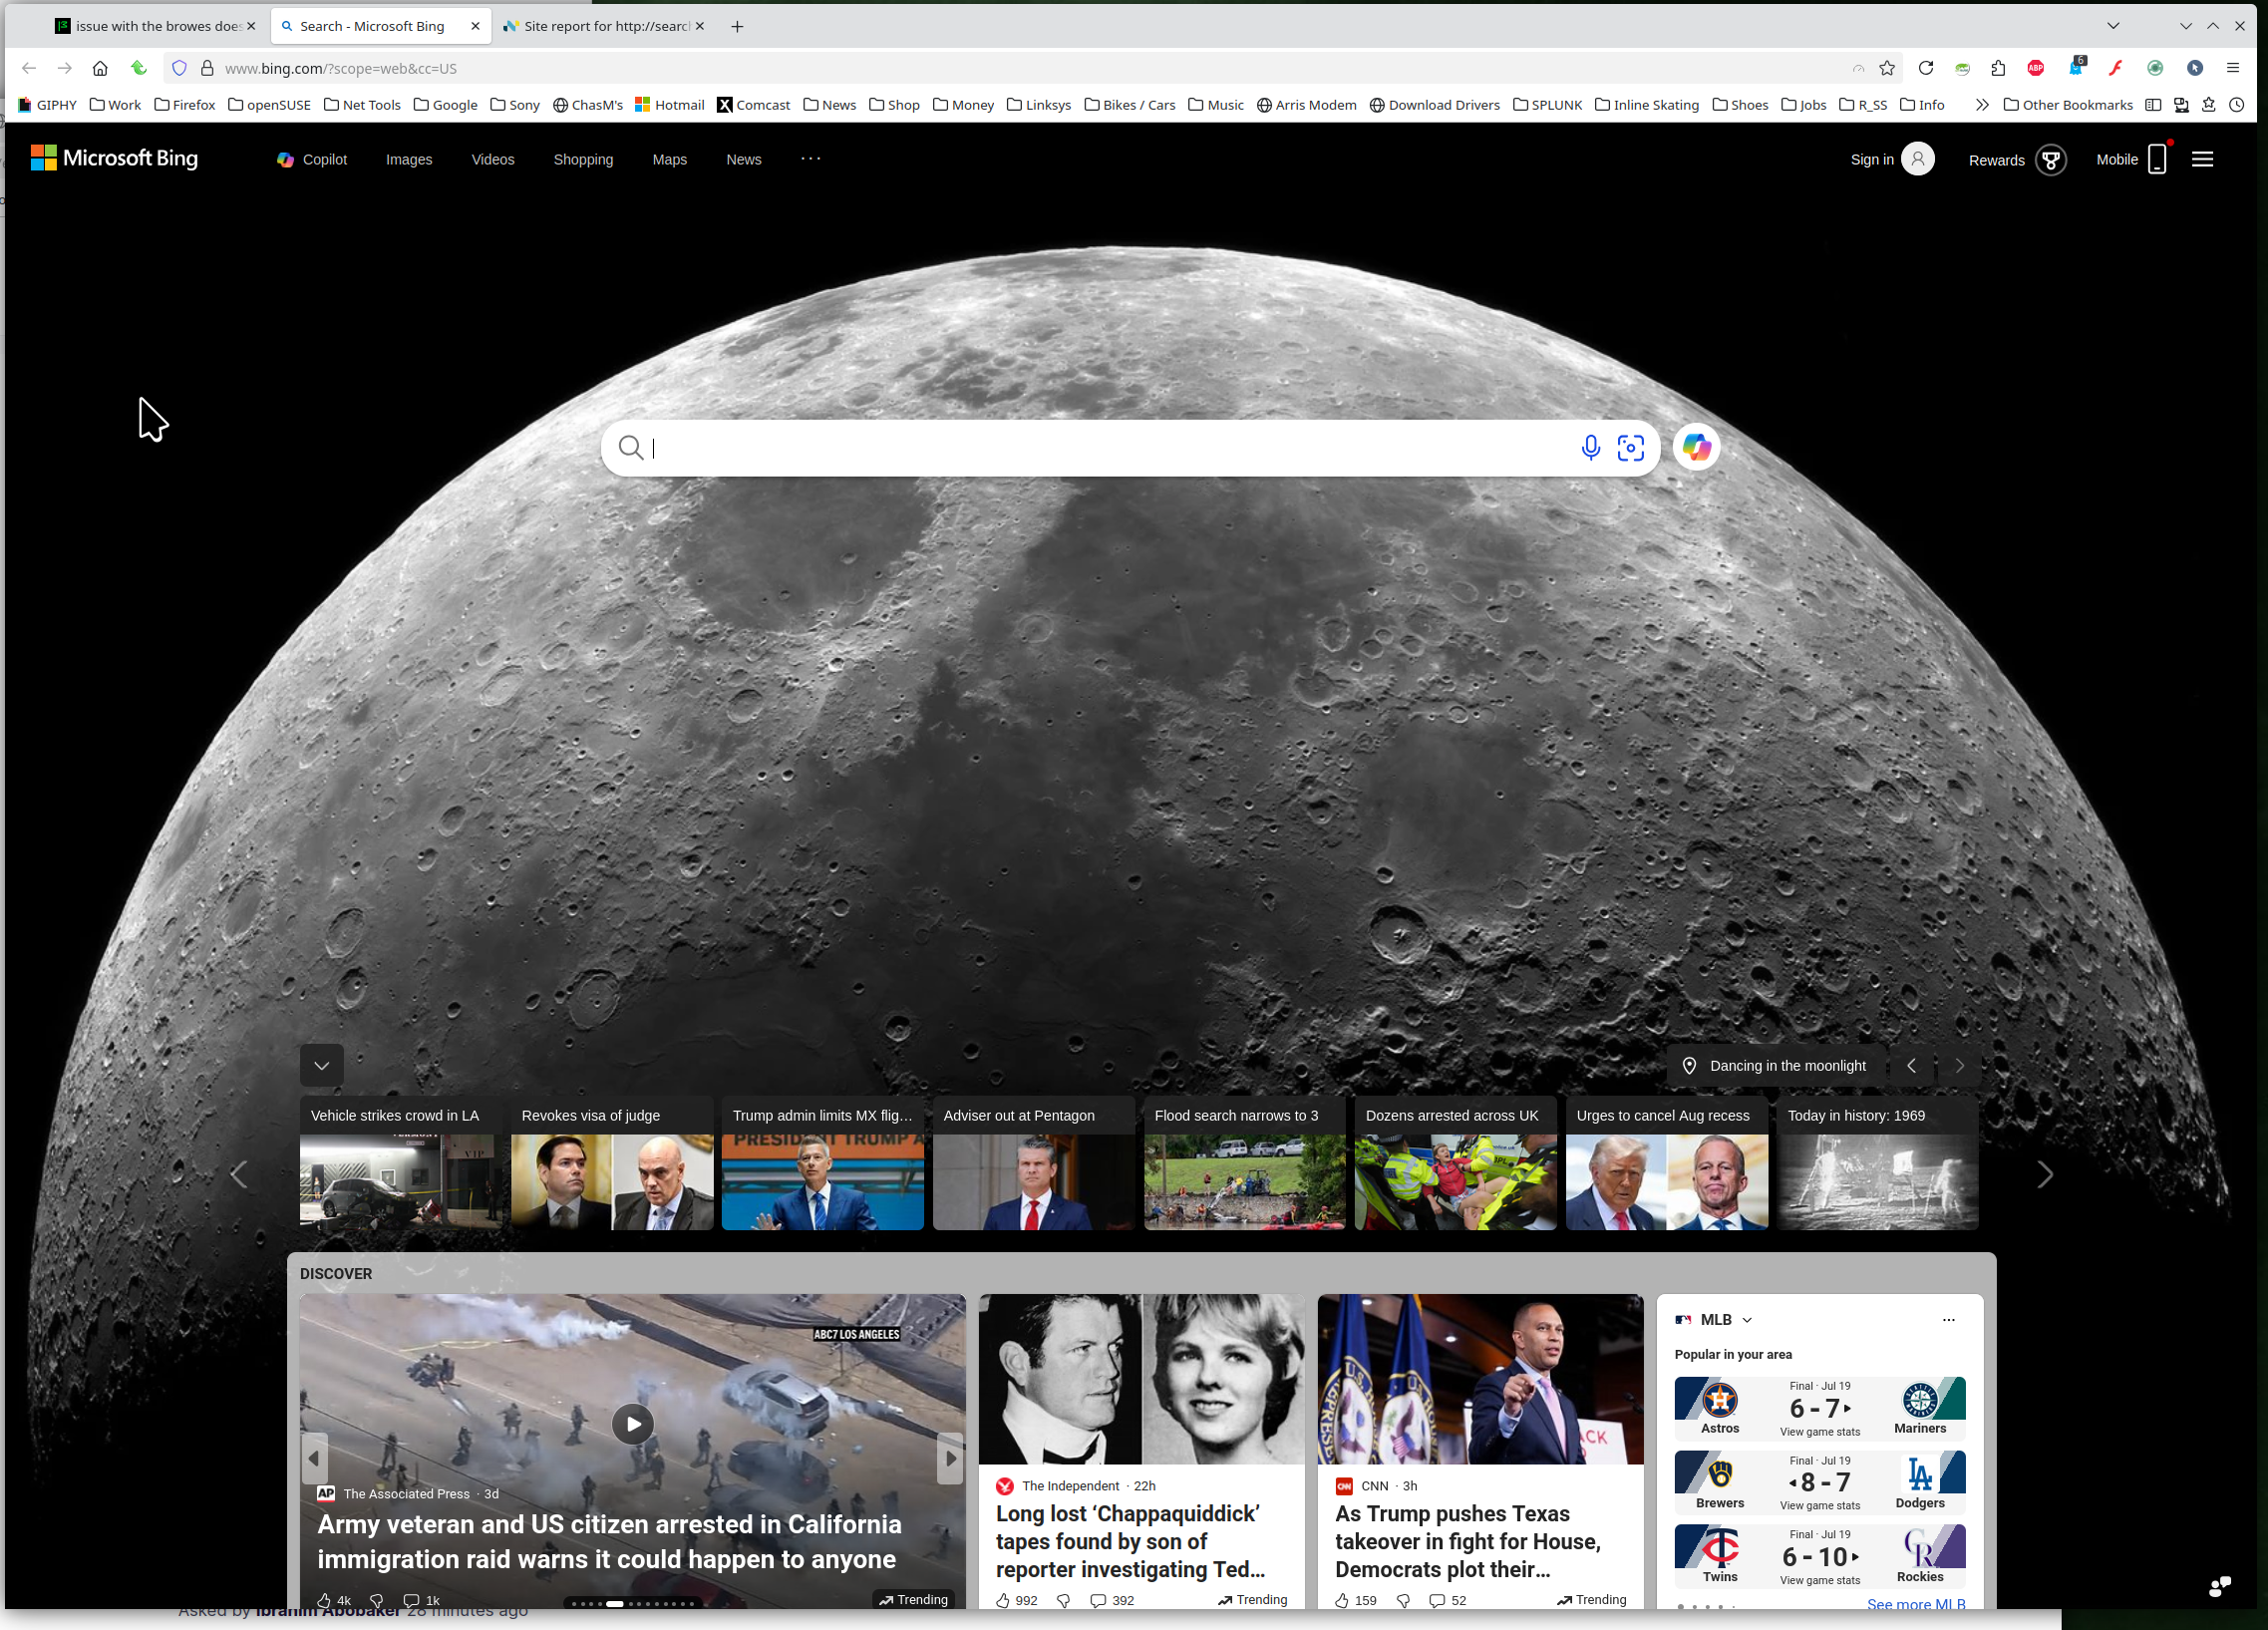Open visual search camera icon
This screenshot has height=1630, width=2268.
1630,448
